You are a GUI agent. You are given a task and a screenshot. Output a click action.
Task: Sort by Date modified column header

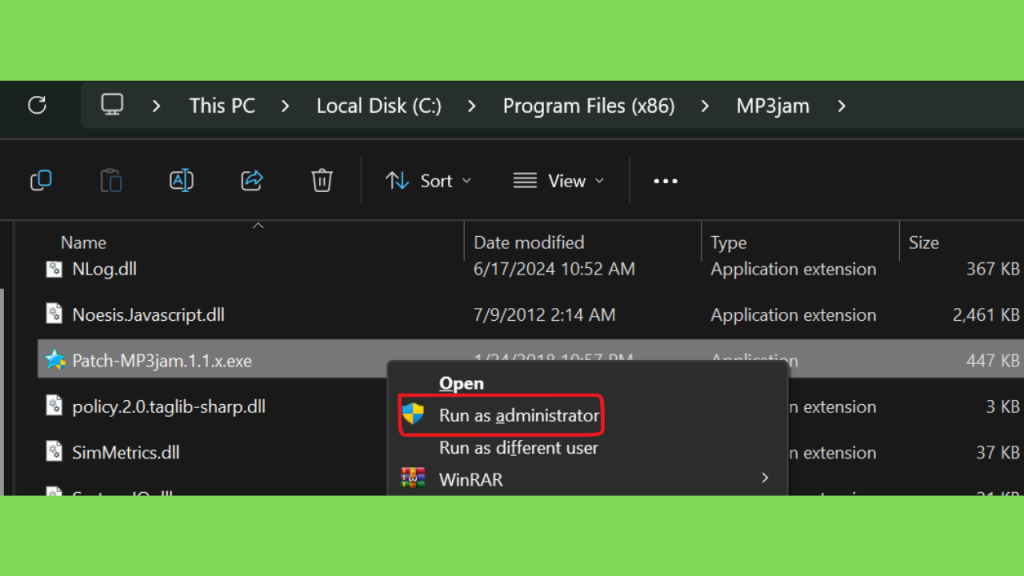pos(529,242)
